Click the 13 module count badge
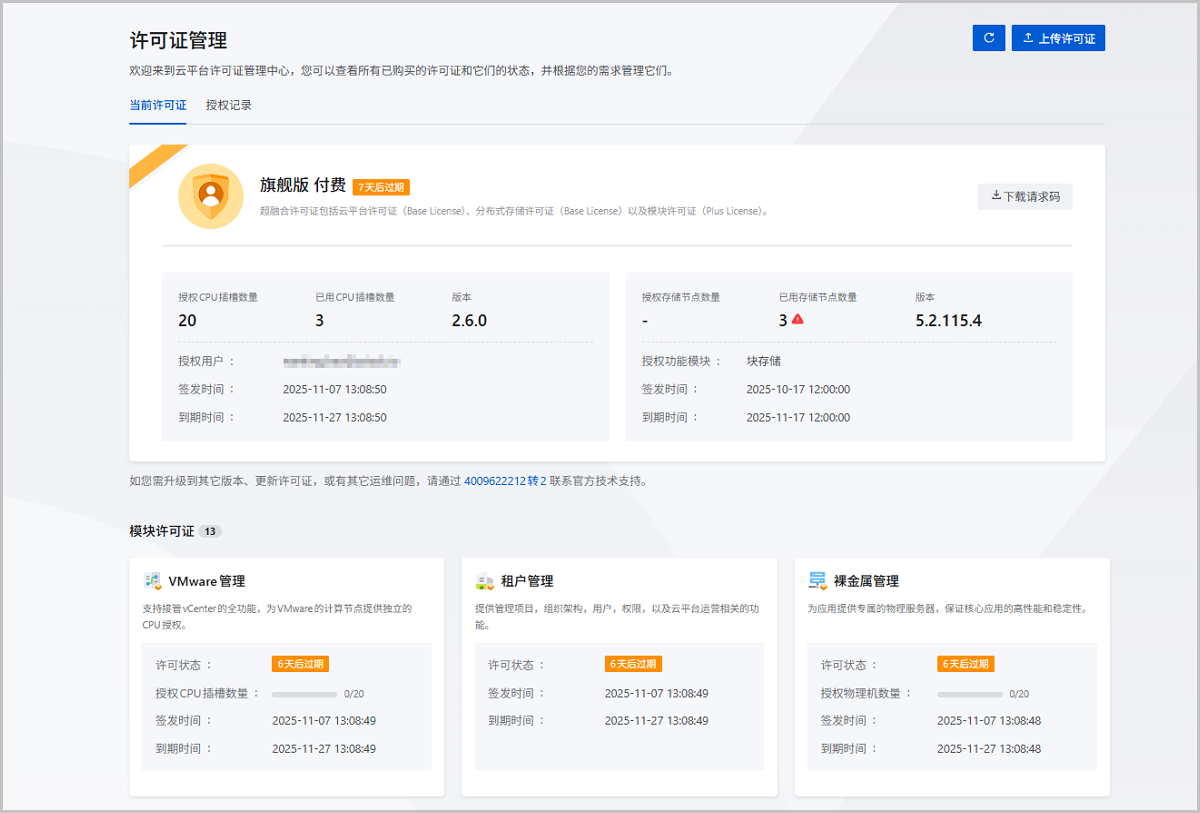Viewport: 1200px width, 813px height. click(210, 532)
